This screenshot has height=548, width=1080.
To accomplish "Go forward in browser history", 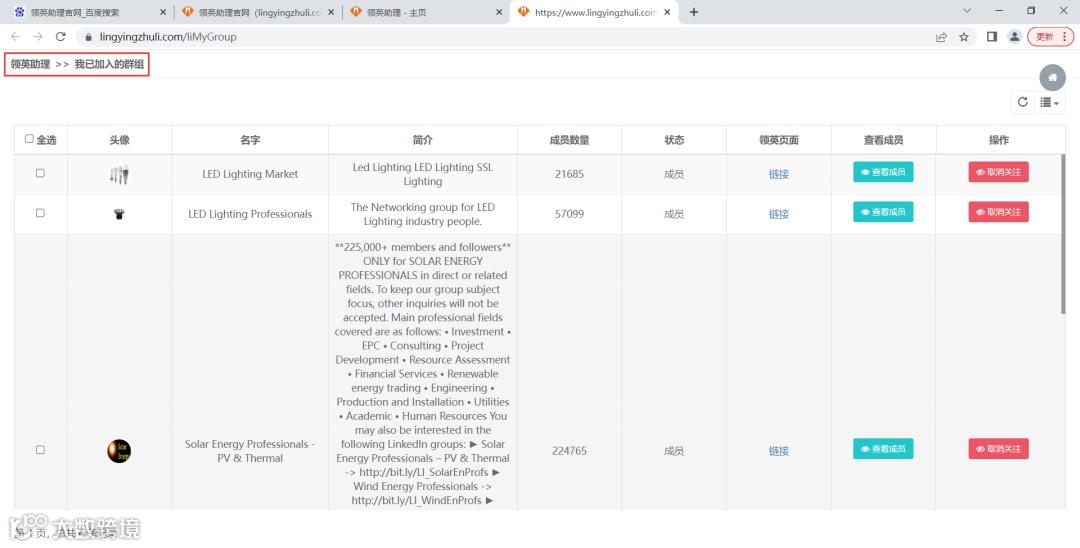I will tap(38, 37).
